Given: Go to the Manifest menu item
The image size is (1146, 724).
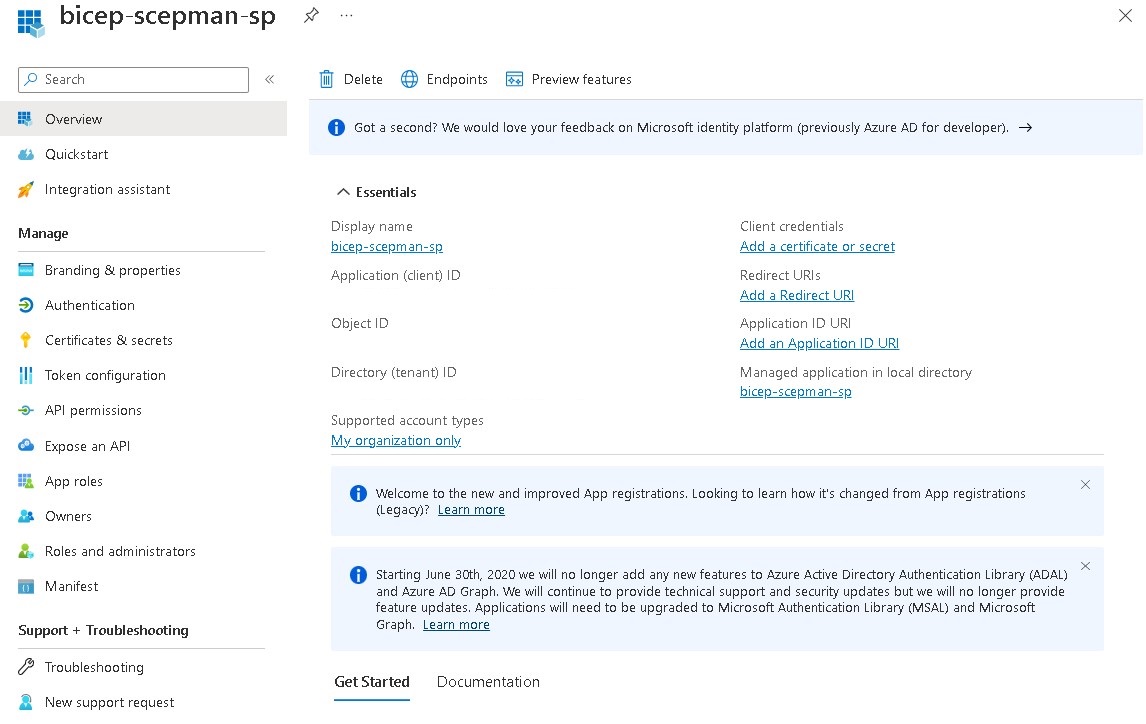Looking at the screenshot, I should (71, 586).
